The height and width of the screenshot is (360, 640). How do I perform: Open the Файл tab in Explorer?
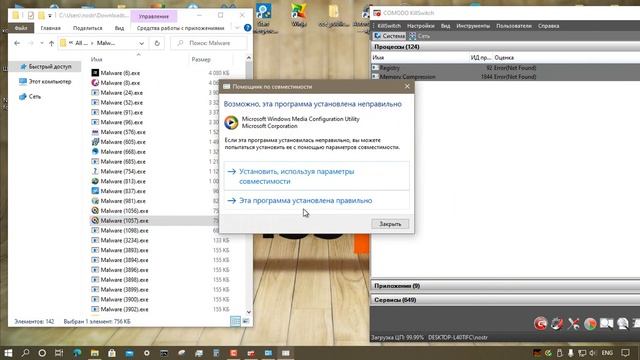[x=20, y=28]
